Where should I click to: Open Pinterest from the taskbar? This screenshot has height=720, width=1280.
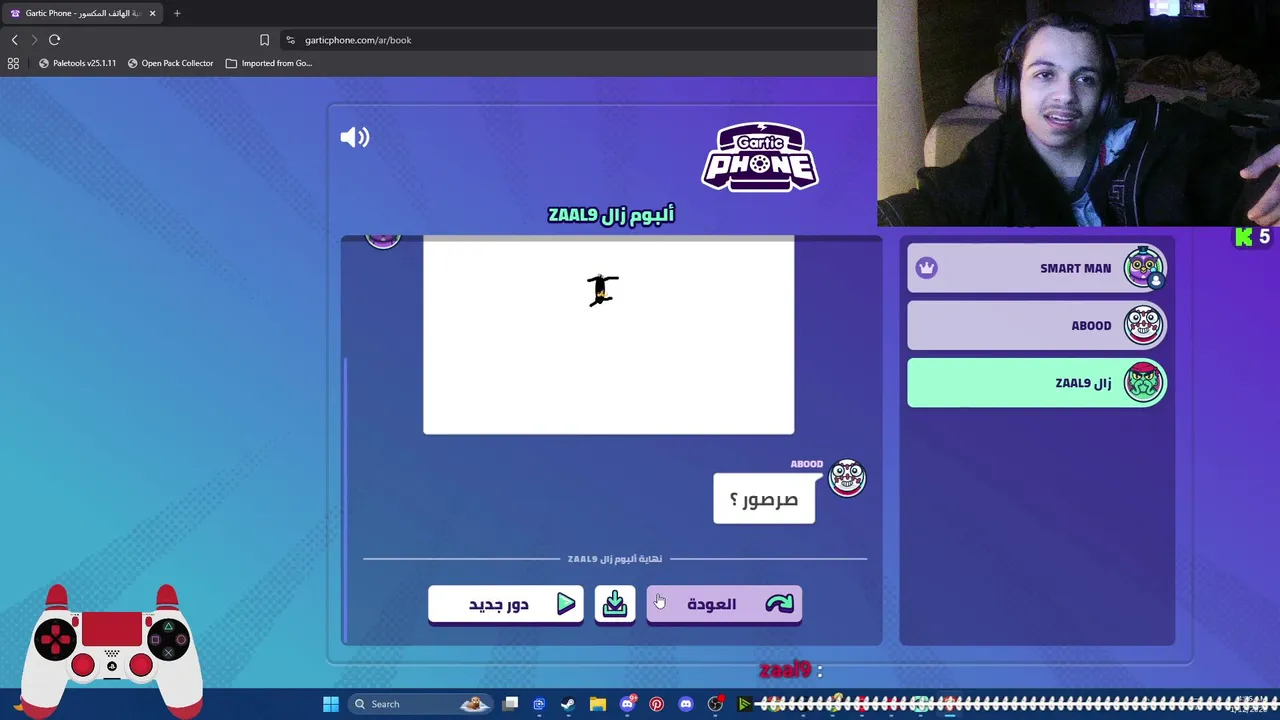pyautogui.click(x=656, y=704)
